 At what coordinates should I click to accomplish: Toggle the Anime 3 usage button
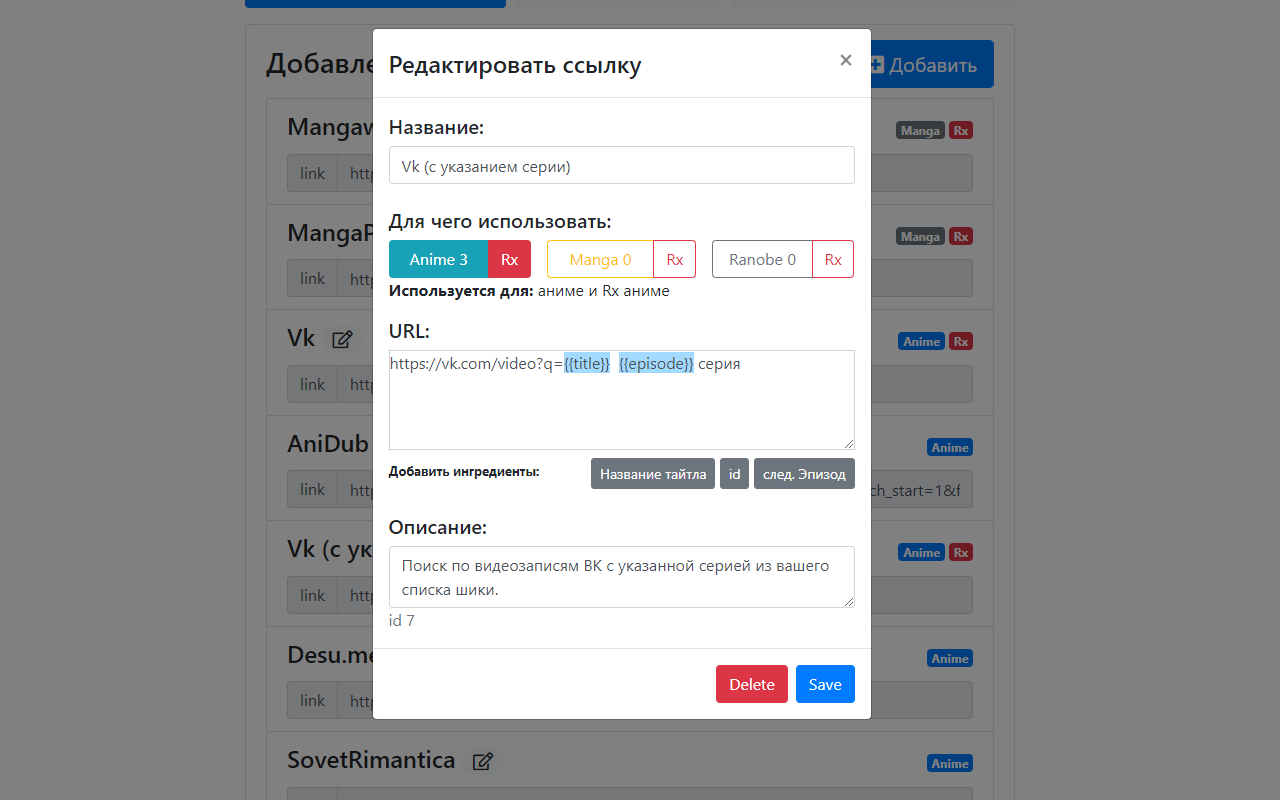tap(438, 259)
